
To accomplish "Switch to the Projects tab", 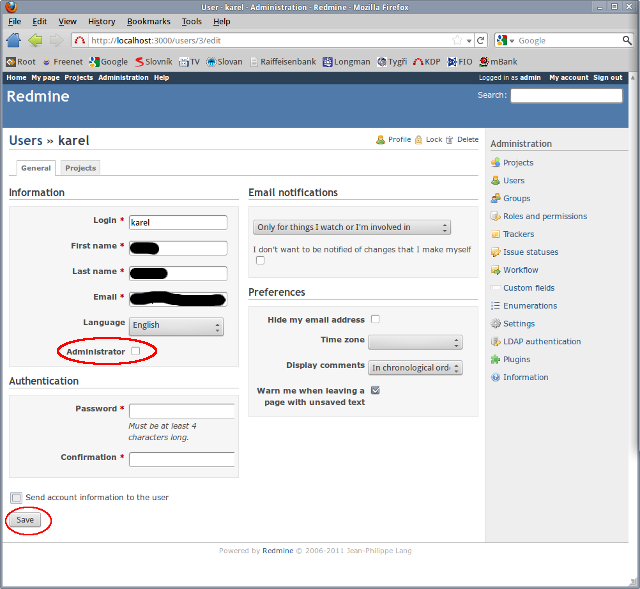I will point(80,168).
